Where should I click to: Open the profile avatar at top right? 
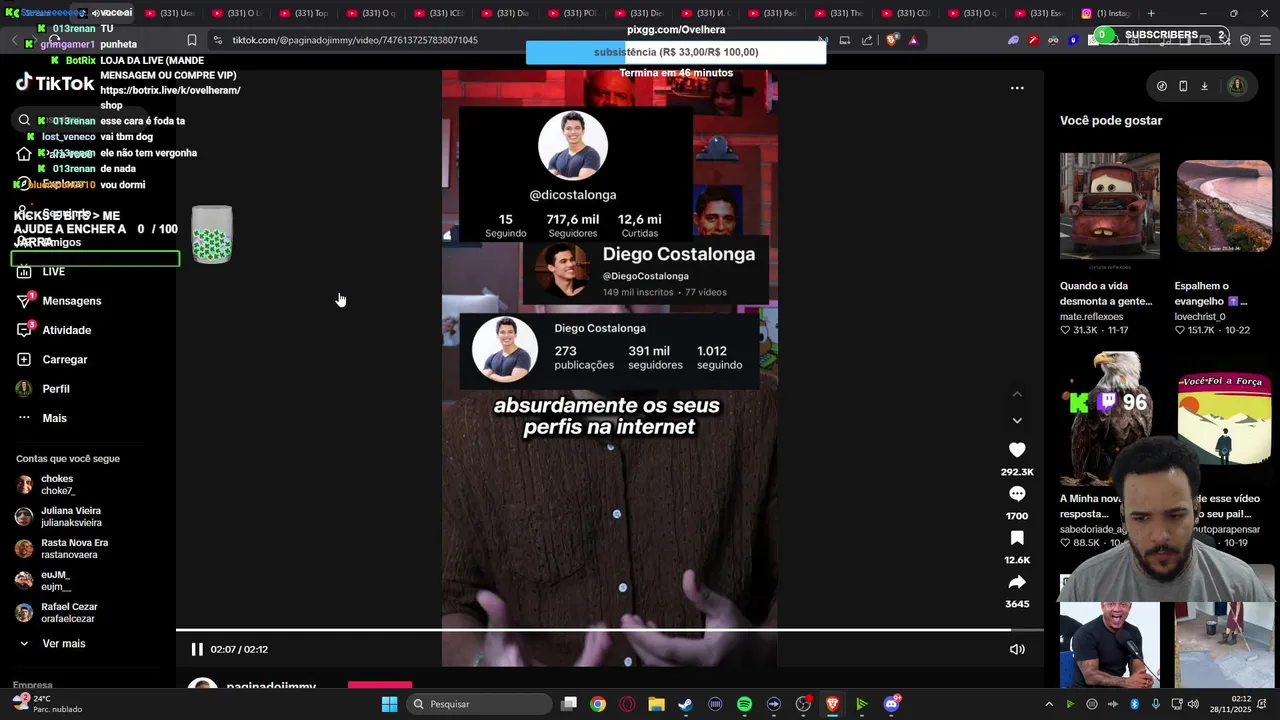[1237, 86]
